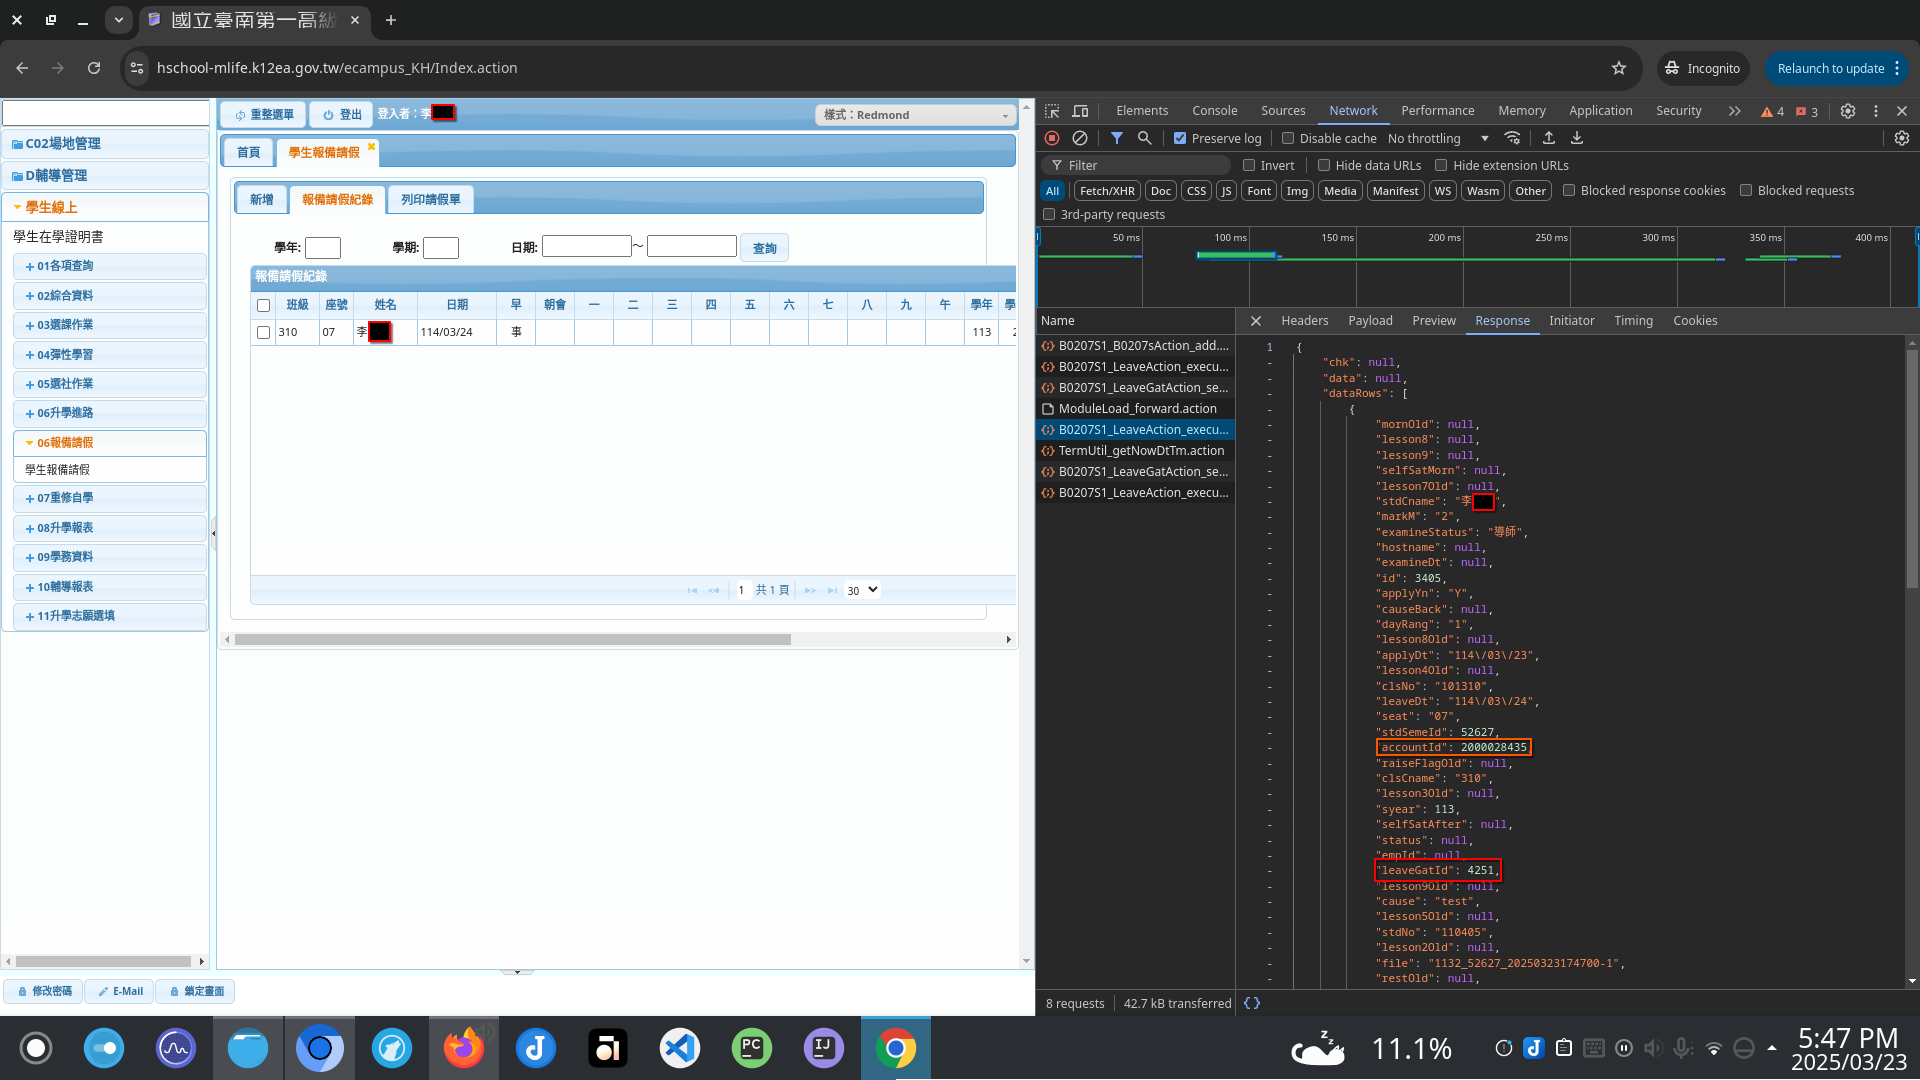Open 學生報備請假 in the sidebar
The height and width of the screenshot is (1080, 1920).
click(x=58, y=470)
